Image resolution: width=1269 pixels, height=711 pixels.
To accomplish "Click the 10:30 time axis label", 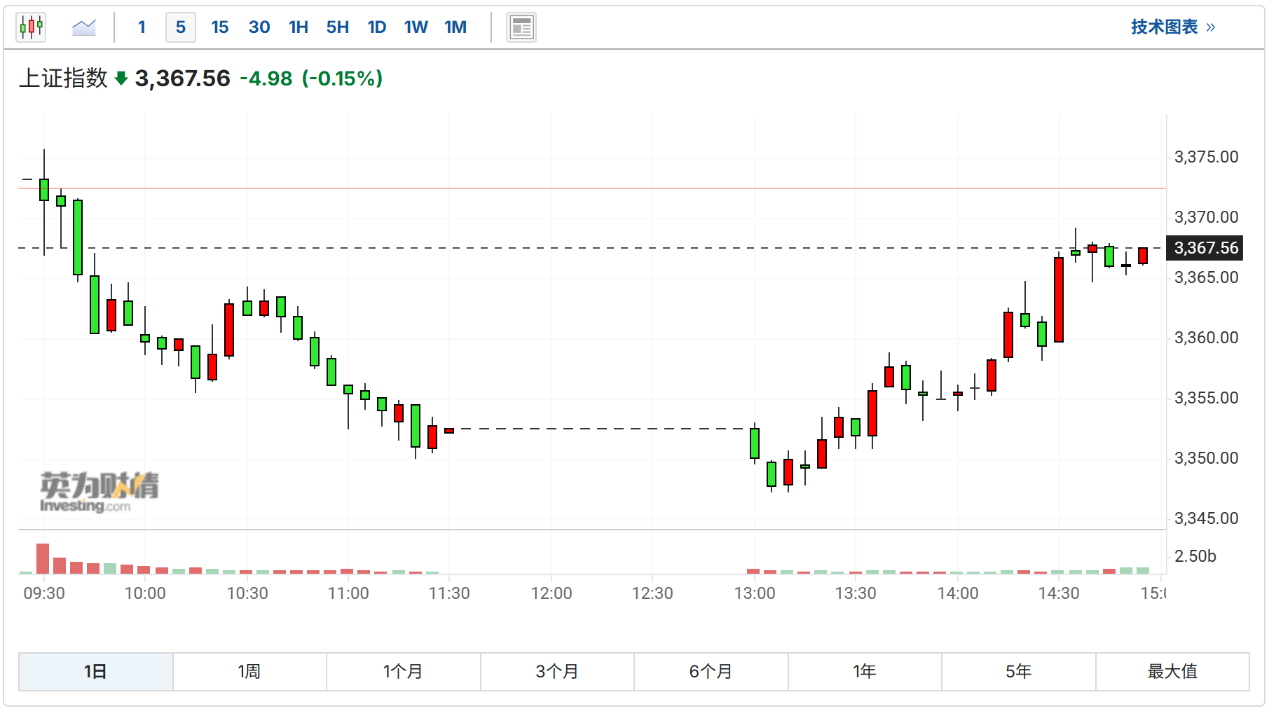I will (x=247, y=593).
